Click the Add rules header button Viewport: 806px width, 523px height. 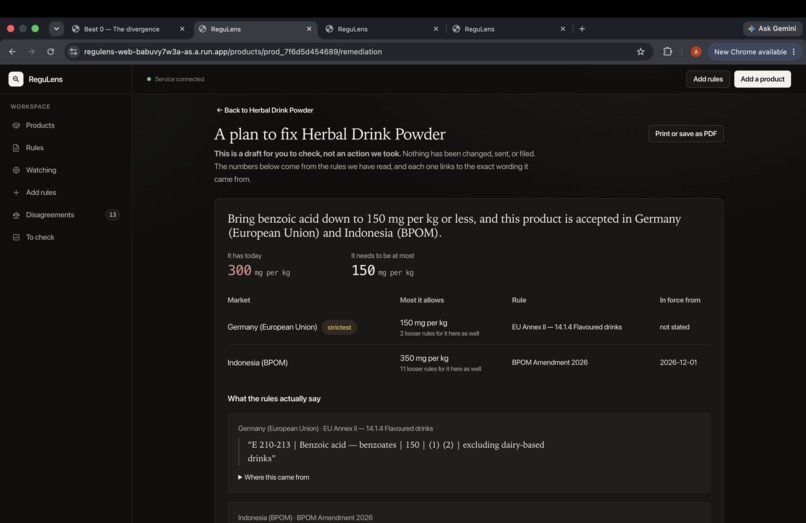(708, 79)
